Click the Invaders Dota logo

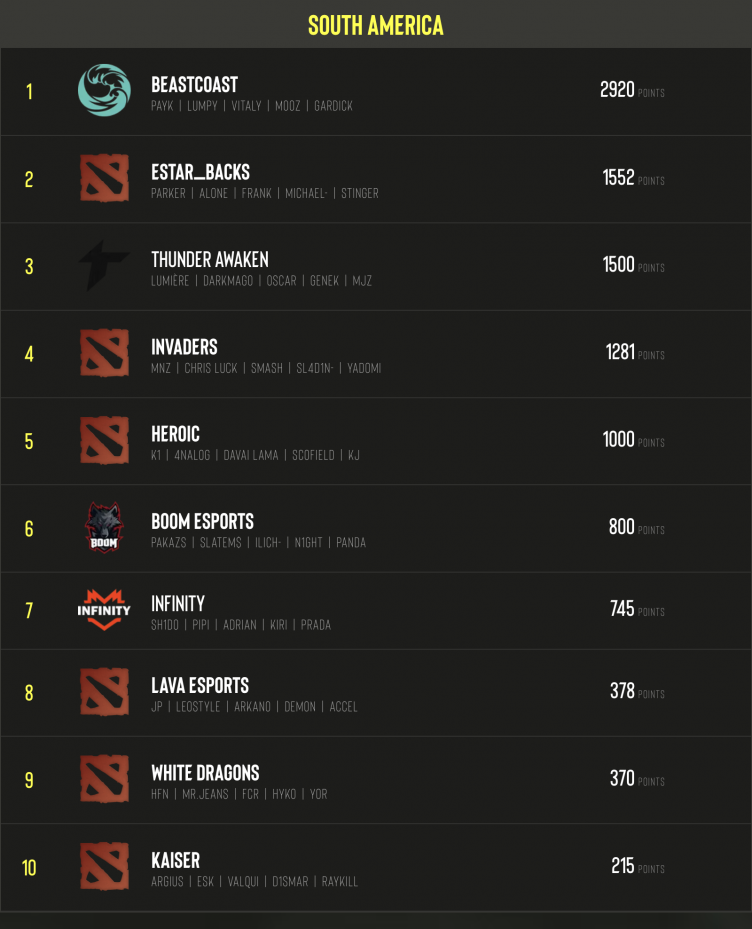104,354
